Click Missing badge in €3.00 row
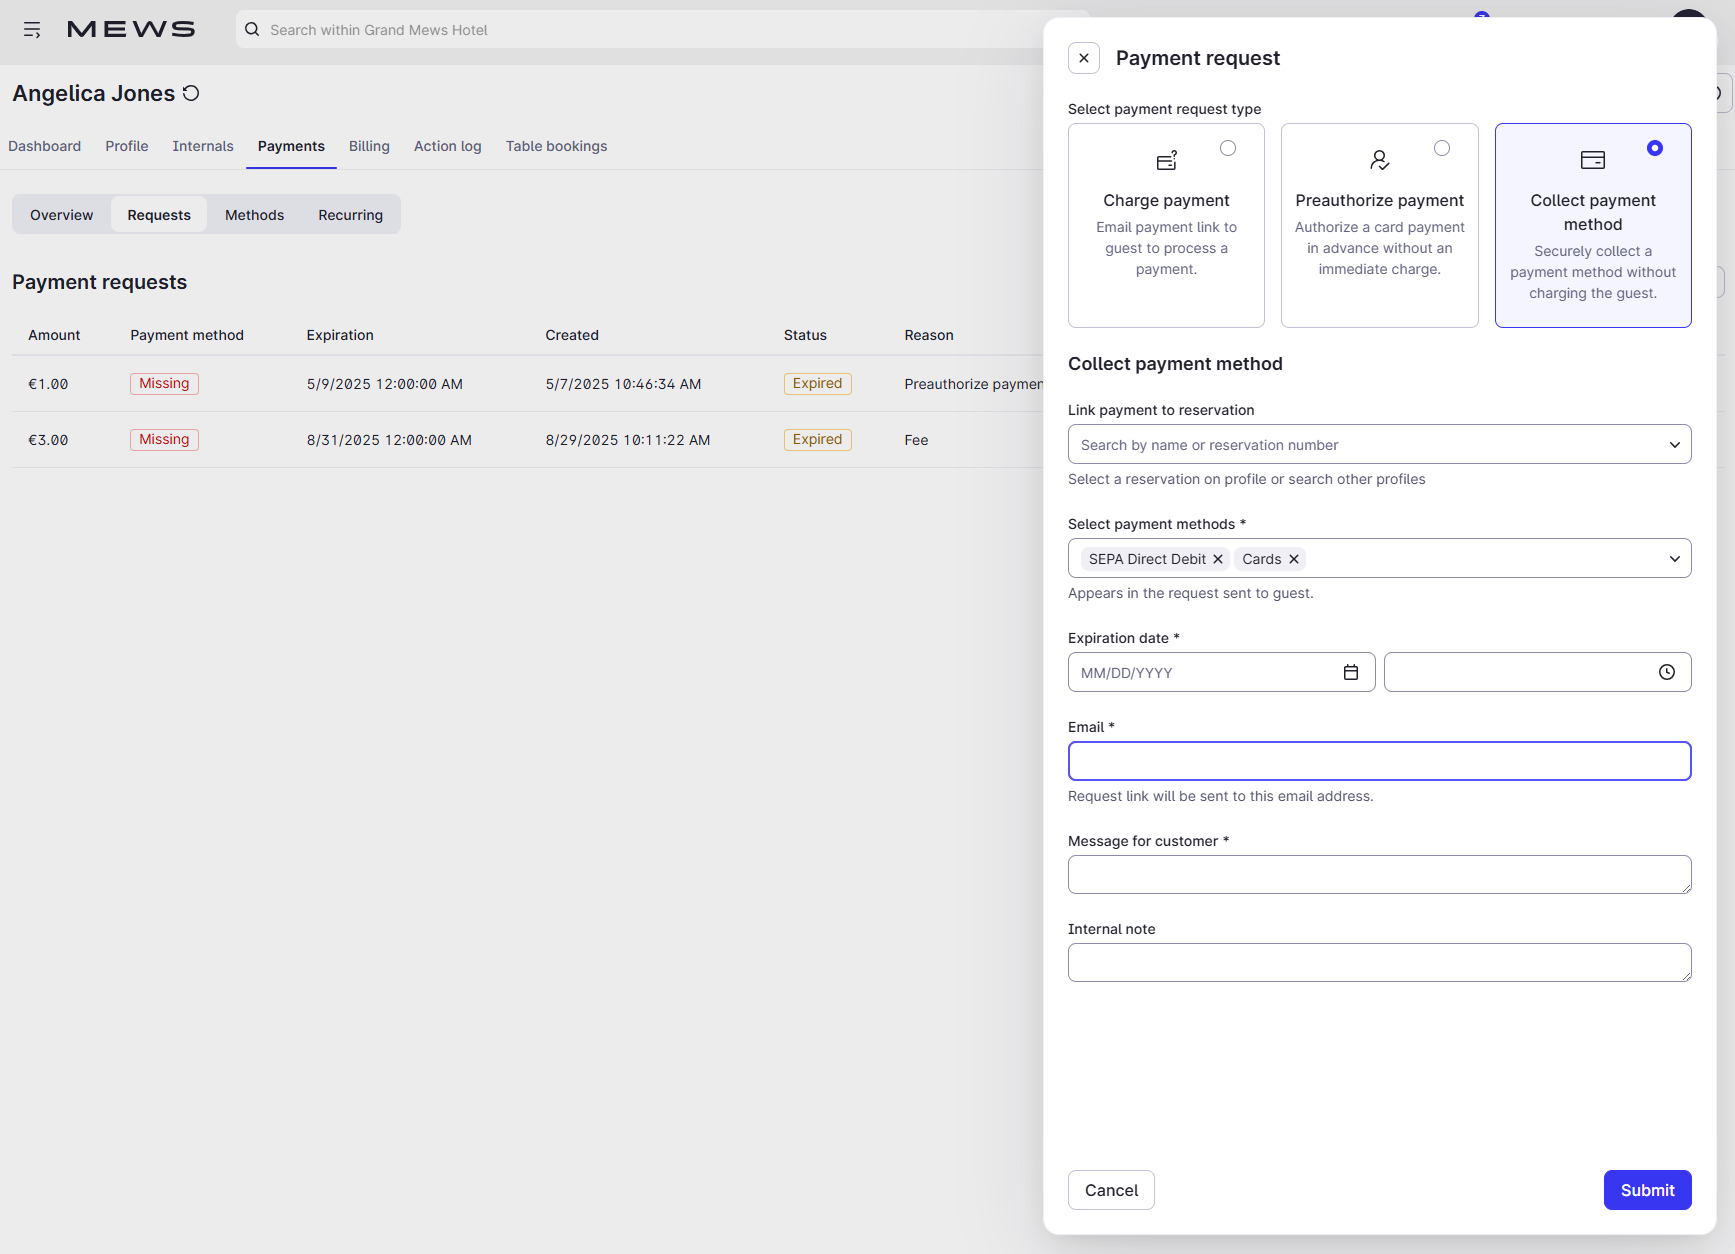 tap(164, 440)
